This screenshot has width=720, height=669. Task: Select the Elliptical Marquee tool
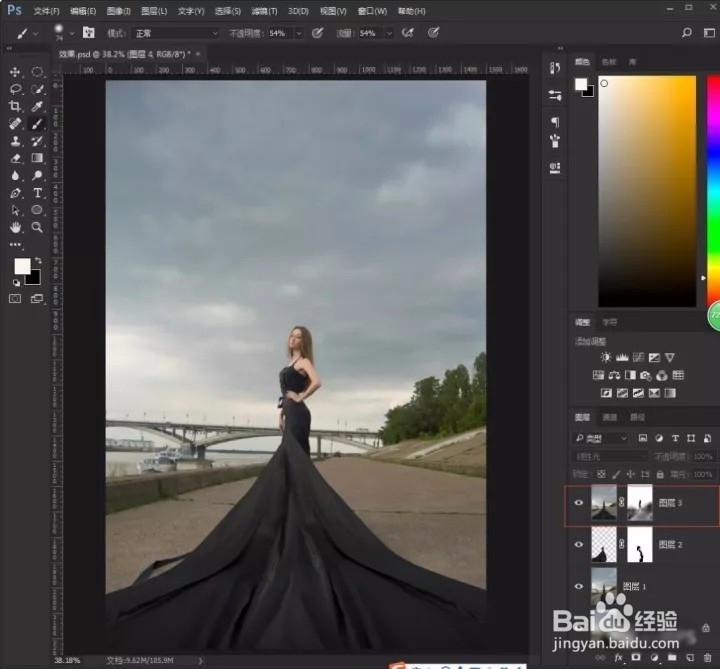tap(37, 72)
